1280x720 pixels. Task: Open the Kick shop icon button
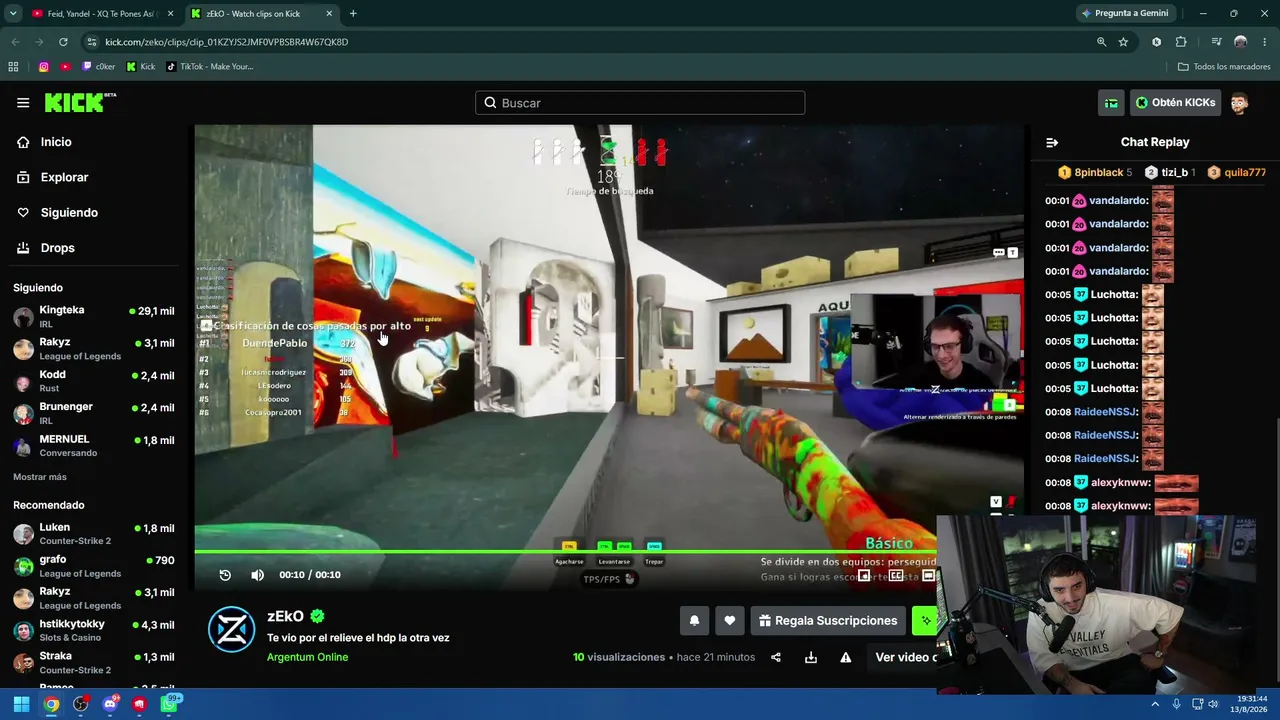pos(1111,103)
